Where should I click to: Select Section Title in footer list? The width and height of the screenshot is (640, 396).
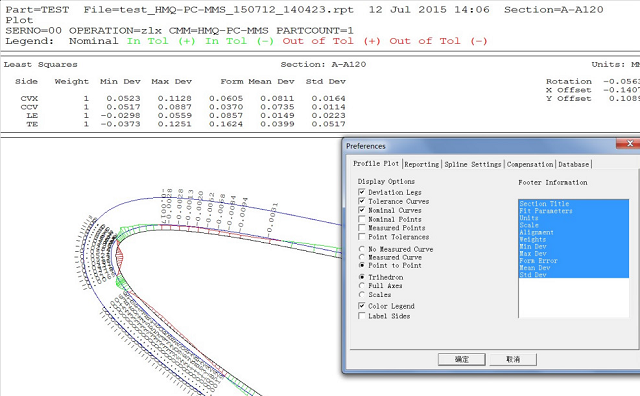(x=573, y=204)
